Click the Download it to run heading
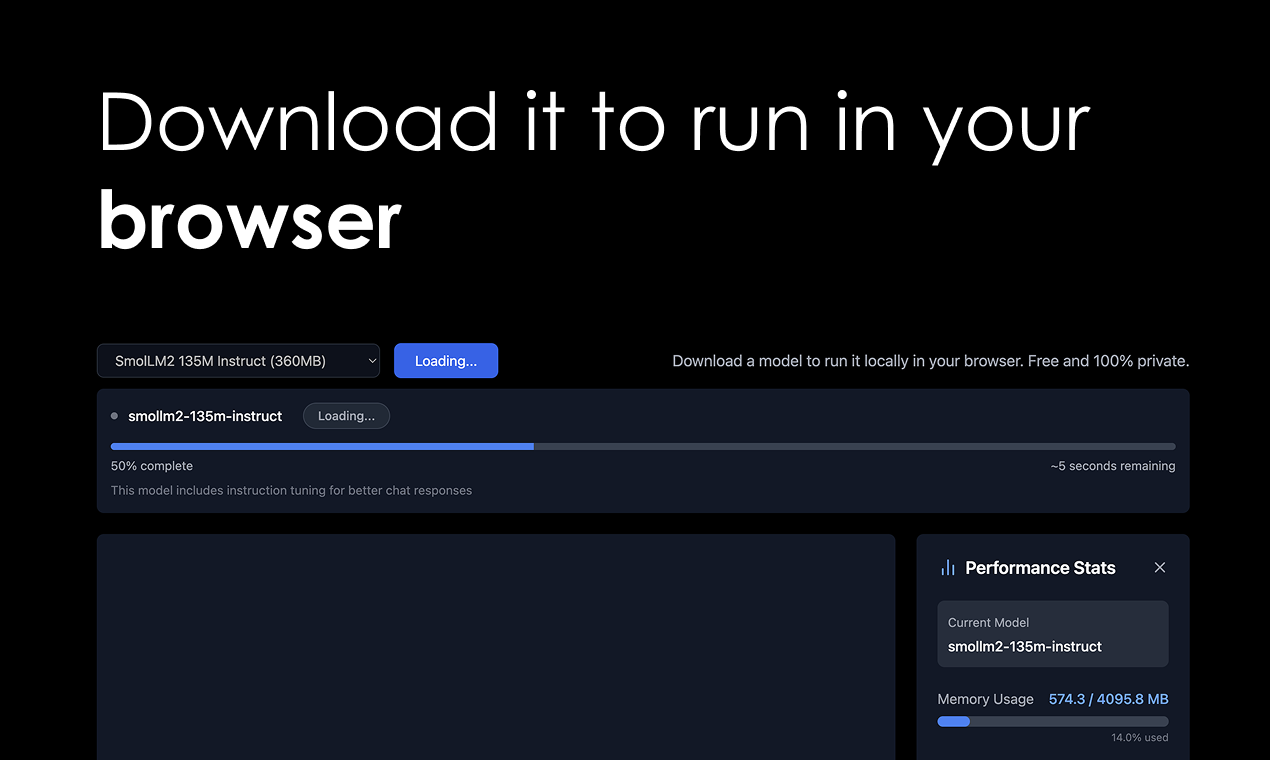 tap(594, 170)
